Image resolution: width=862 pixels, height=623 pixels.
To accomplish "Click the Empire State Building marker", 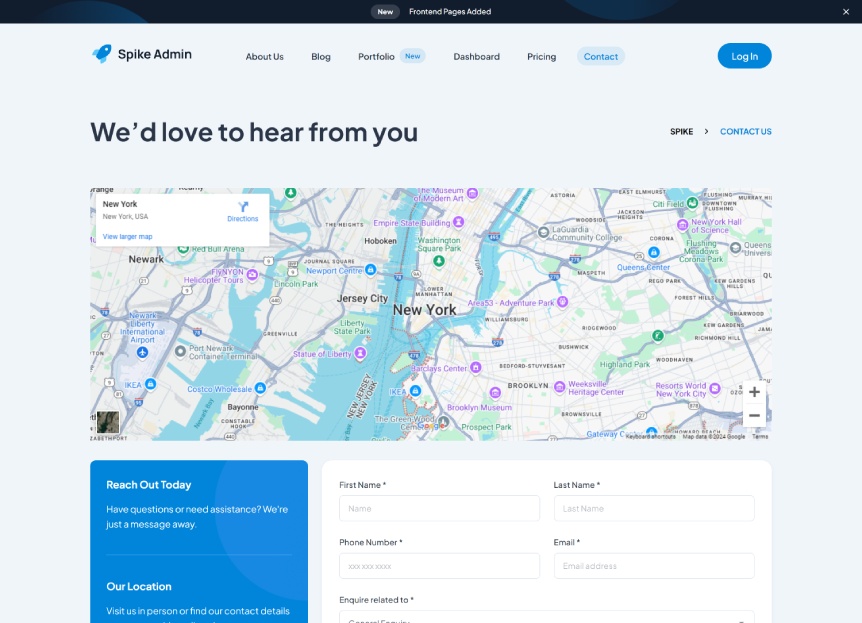I will (x=458, y=222).
